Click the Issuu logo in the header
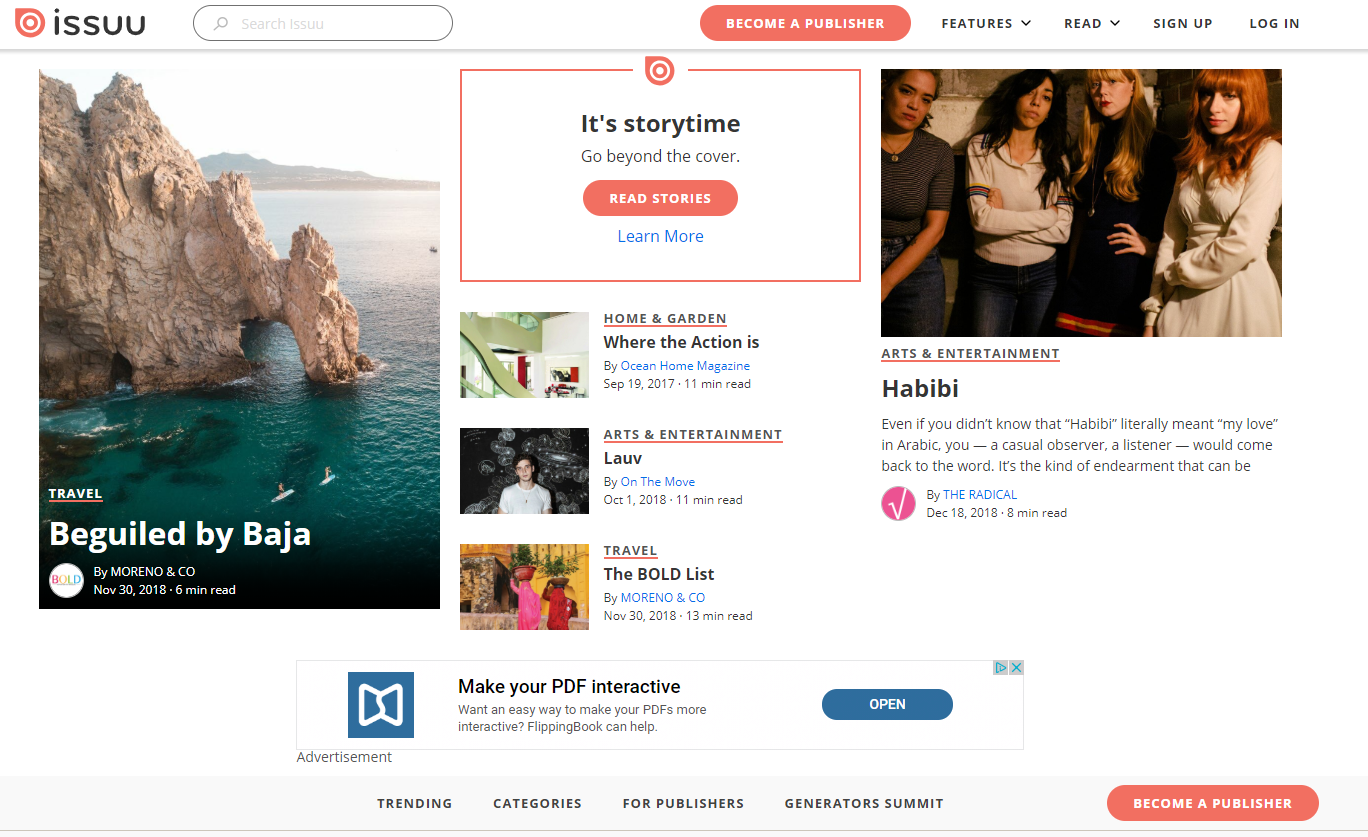The image size is (1368, 837). coord(80,22)
